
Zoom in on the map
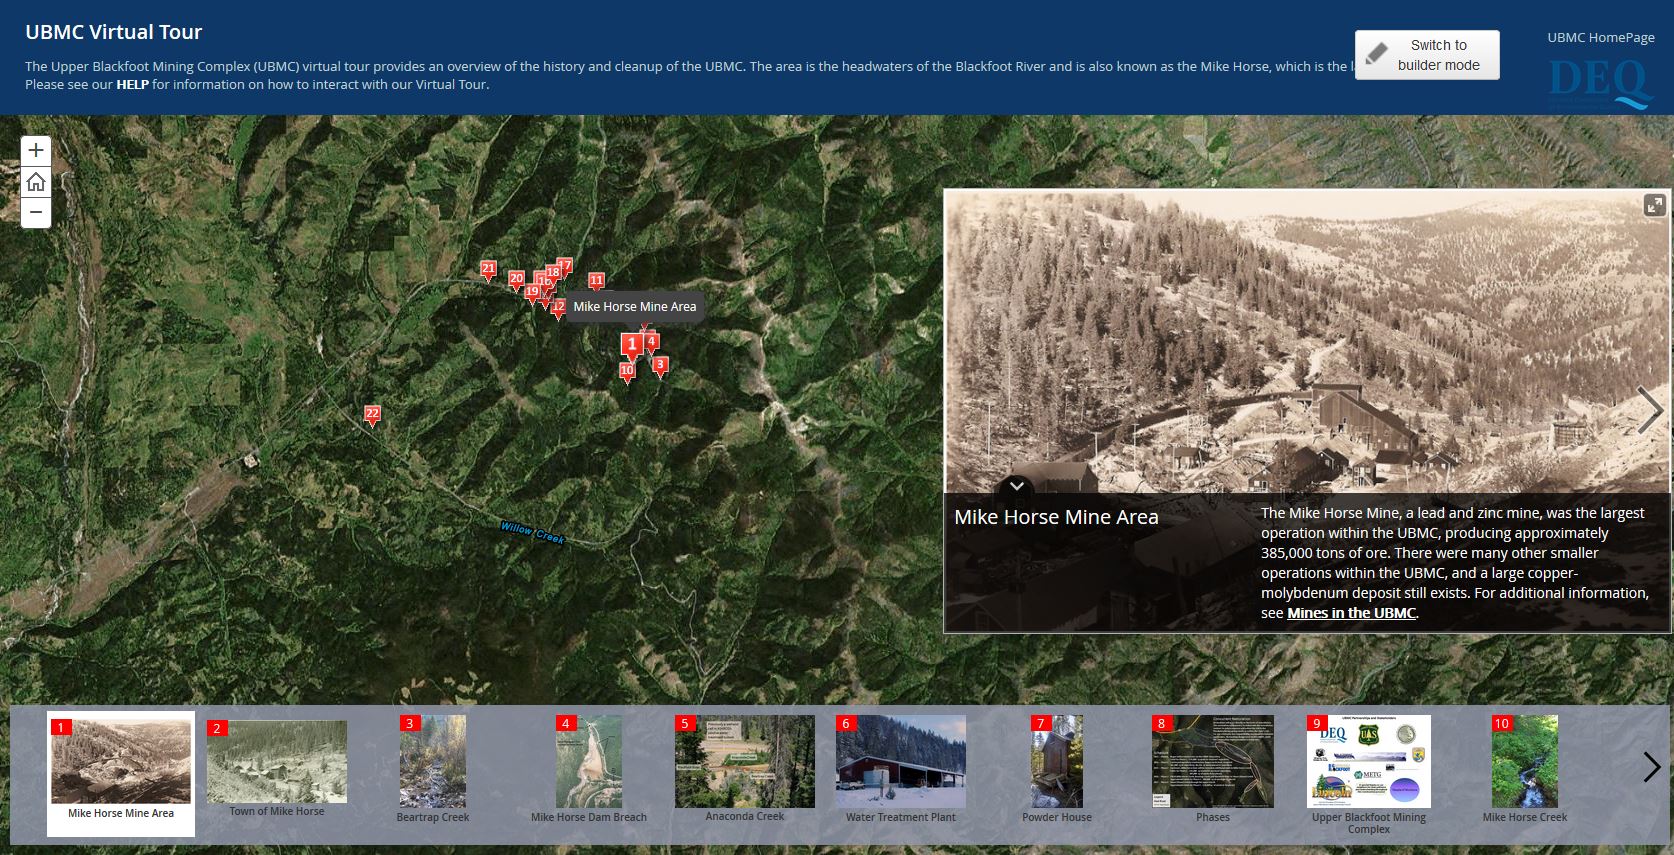click(36, 151)
